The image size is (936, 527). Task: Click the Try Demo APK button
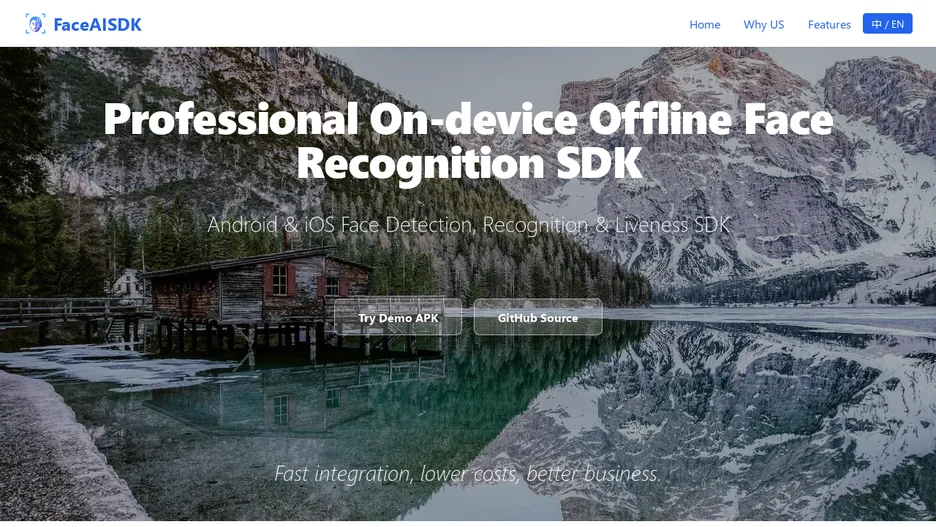pos(398,318)
